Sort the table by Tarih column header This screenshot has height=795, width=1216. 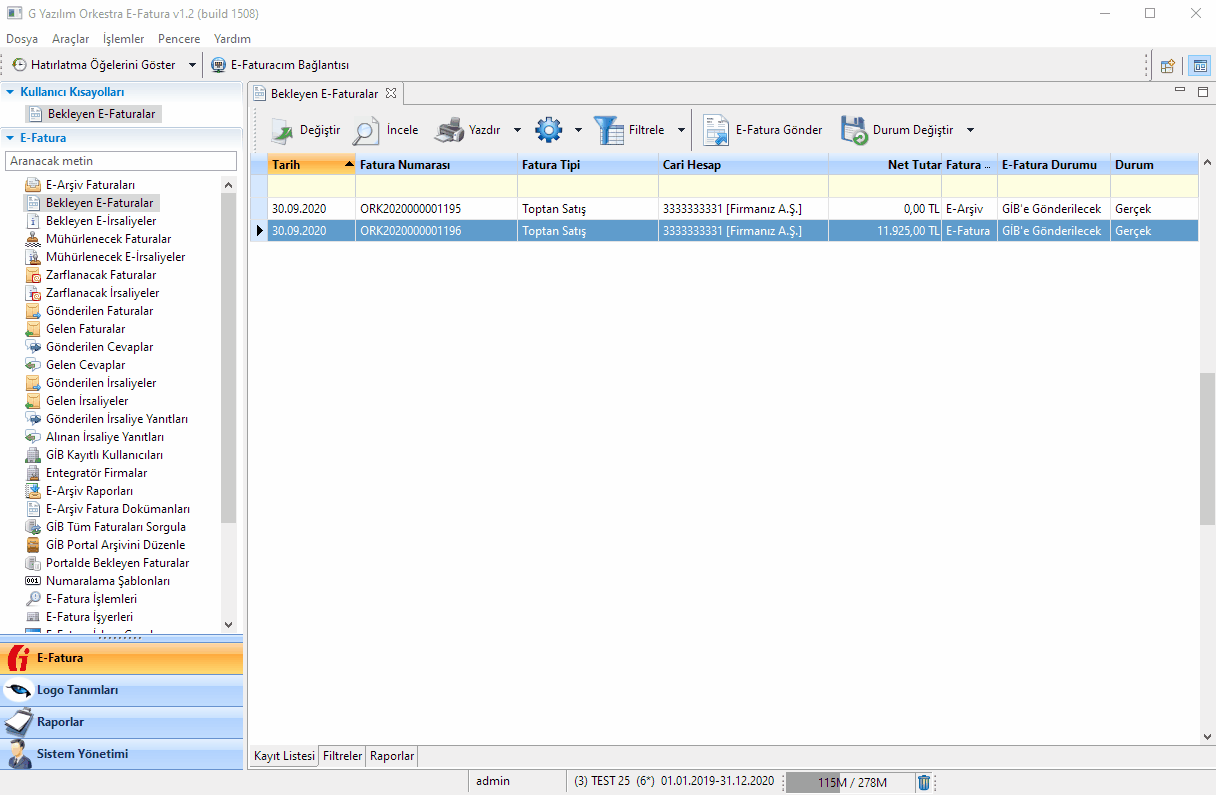pos(300,165)
